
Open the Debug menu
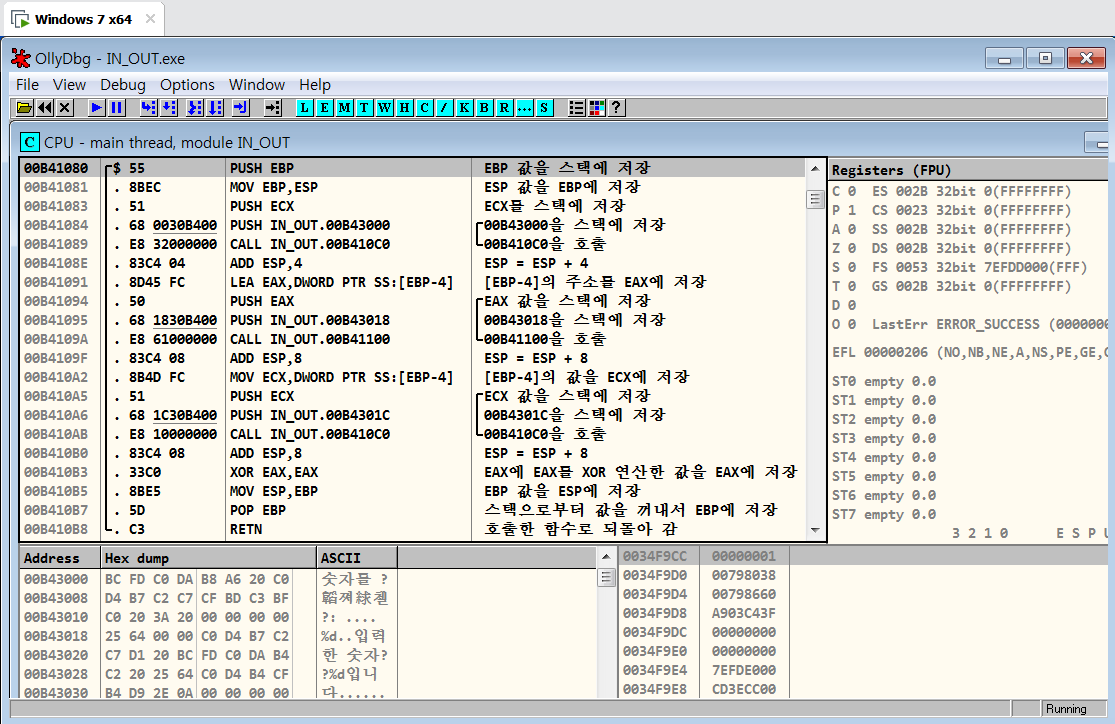click(123, 85)
